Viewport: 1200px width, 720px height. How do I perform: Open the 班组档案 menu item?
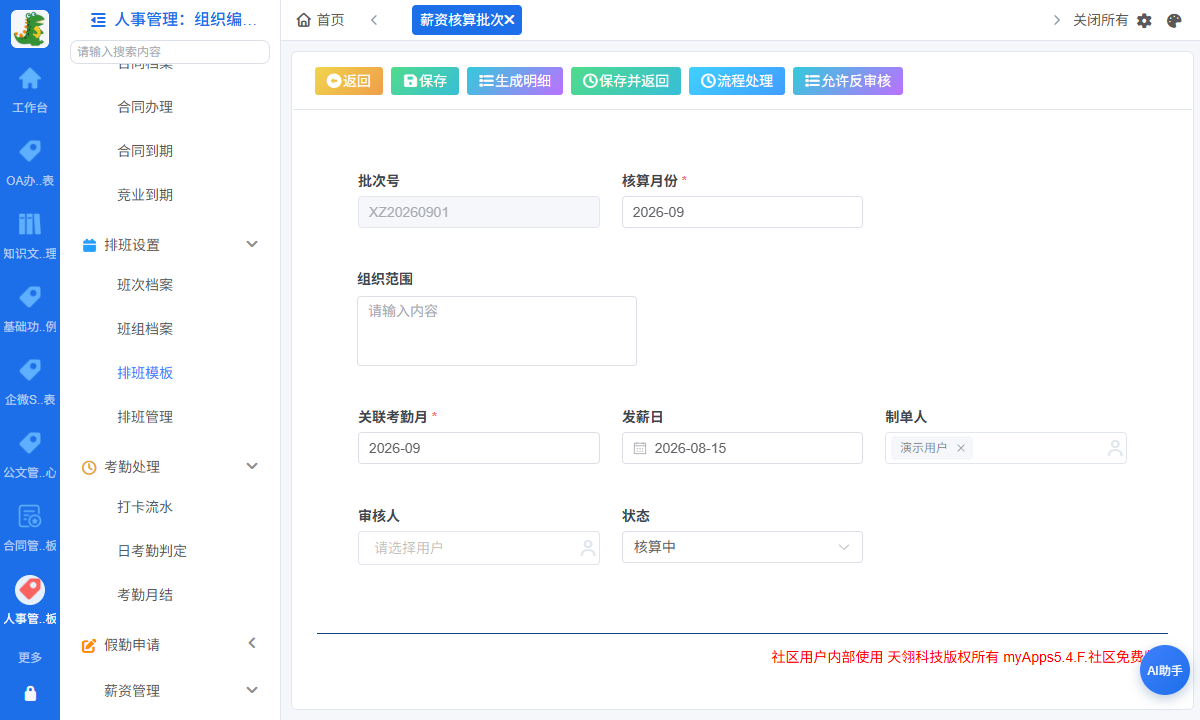[145, 329]
